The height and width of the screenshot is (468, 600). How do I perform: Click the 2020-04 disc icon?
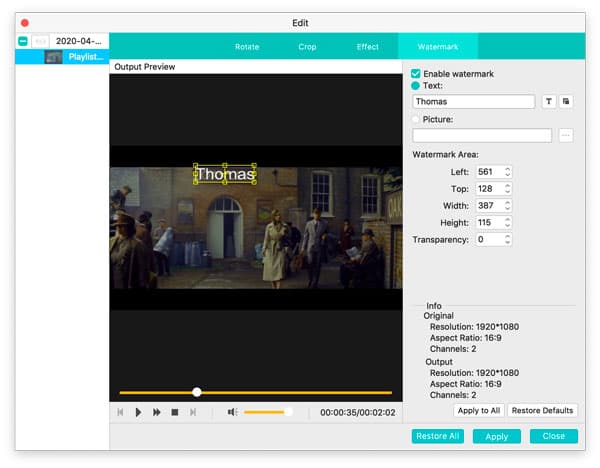(40, 41)
